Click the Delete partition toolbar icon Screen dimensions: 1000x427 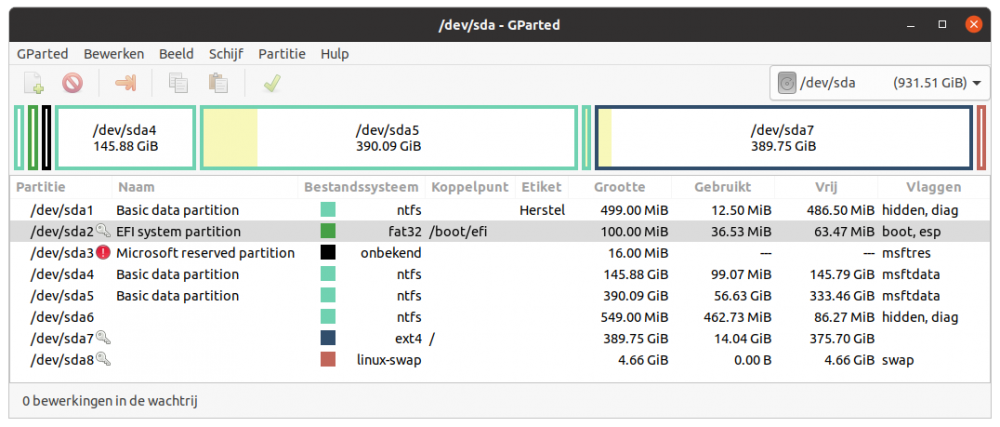point(72,83)
